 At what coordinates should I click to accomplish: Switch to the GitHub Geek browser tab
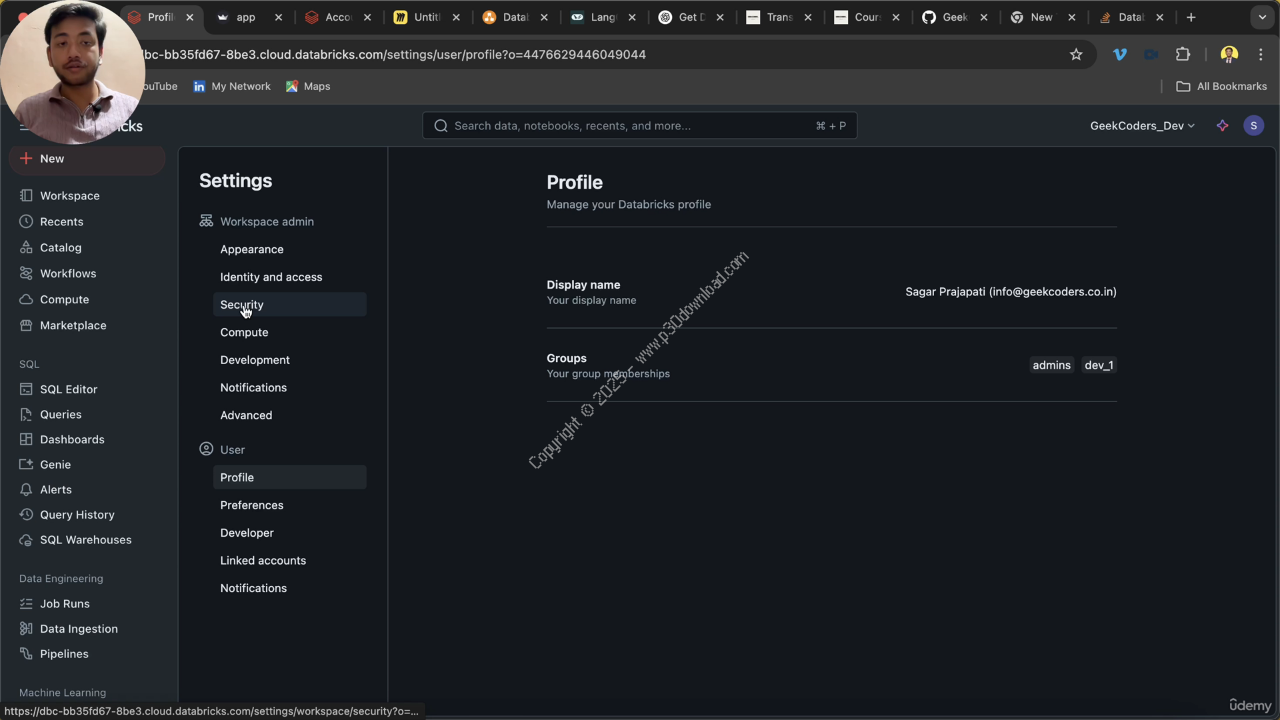coord(955,17)
